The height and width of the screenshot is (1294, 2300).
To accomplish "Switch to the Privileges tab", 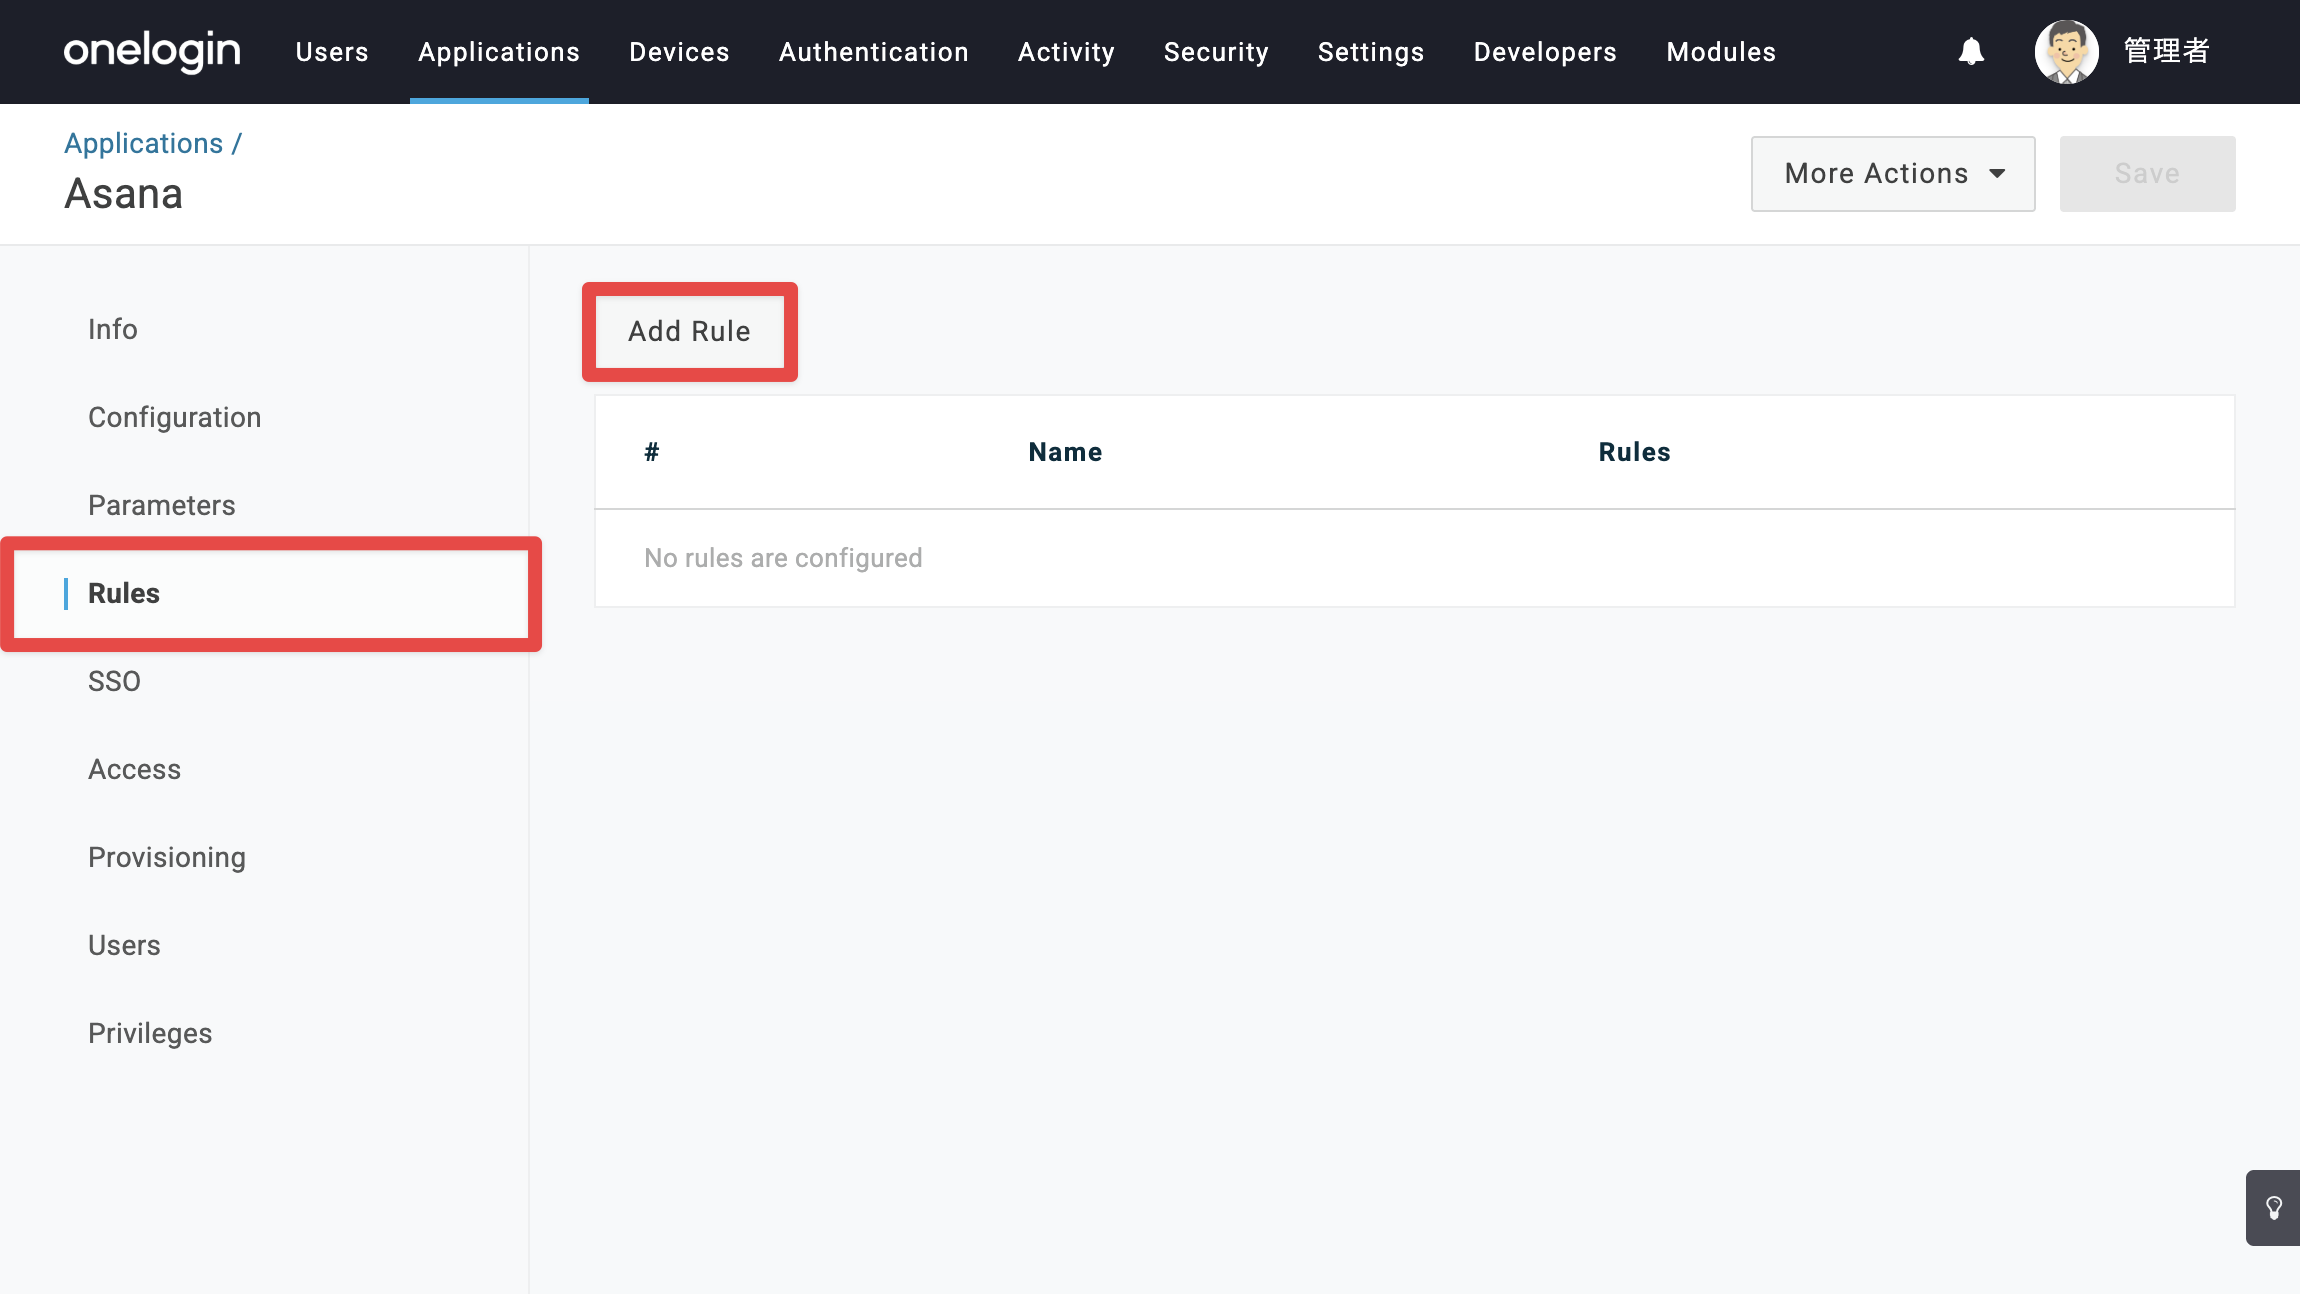I will [x=150, y=1033].
